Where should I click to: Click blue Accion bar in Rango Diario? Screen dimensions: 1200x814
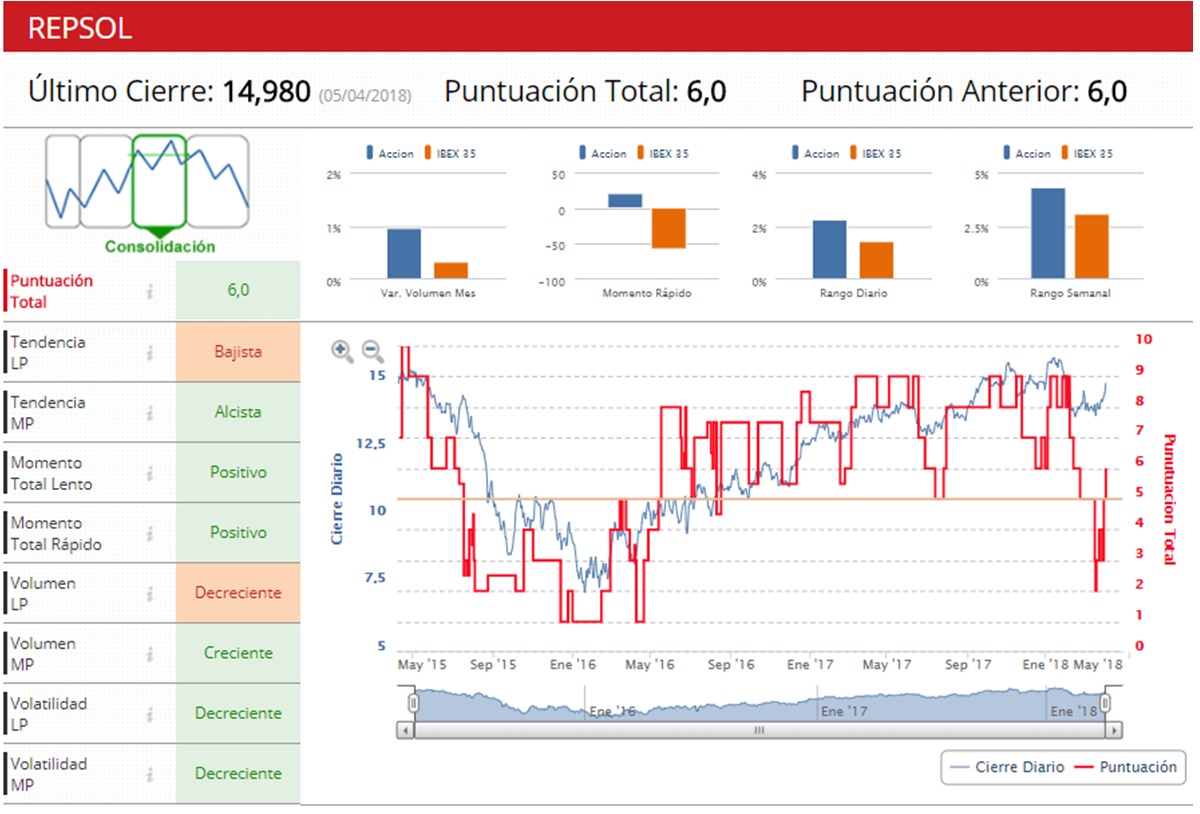coord(830,249)
